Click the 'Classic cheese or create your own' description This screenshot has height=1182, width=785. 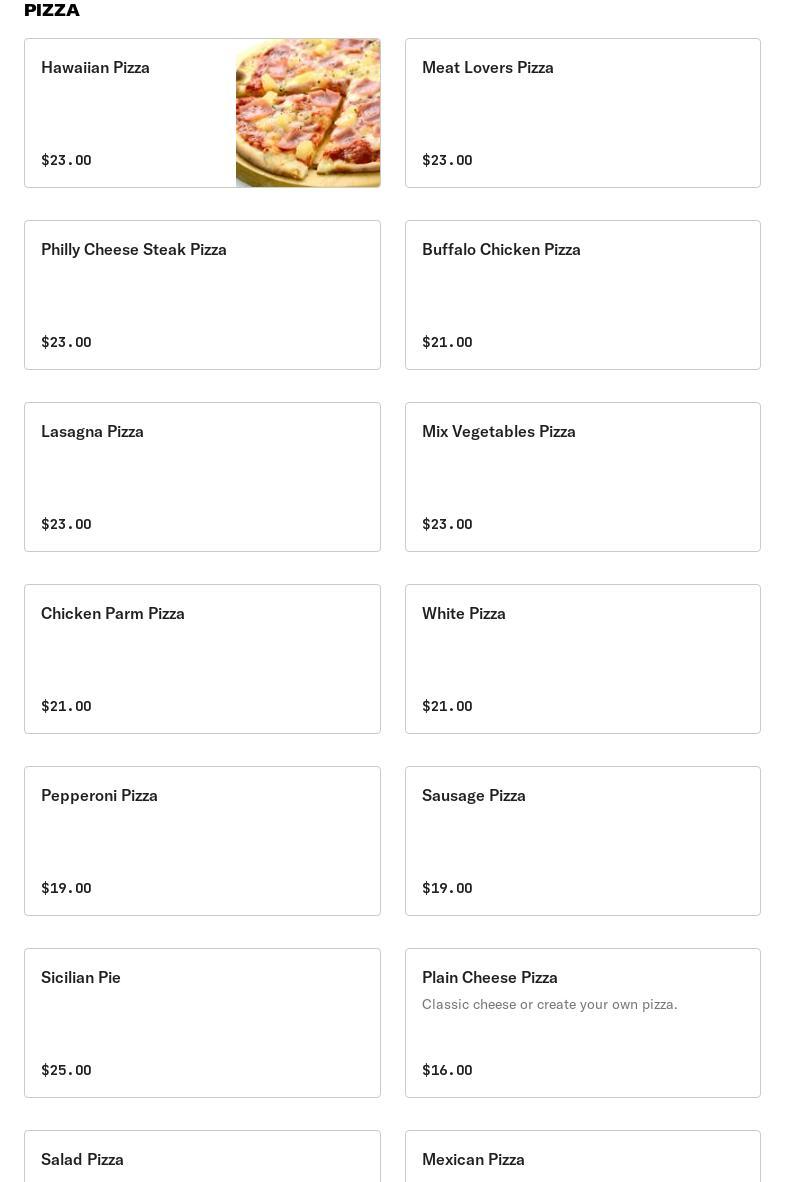[549, 1004]
